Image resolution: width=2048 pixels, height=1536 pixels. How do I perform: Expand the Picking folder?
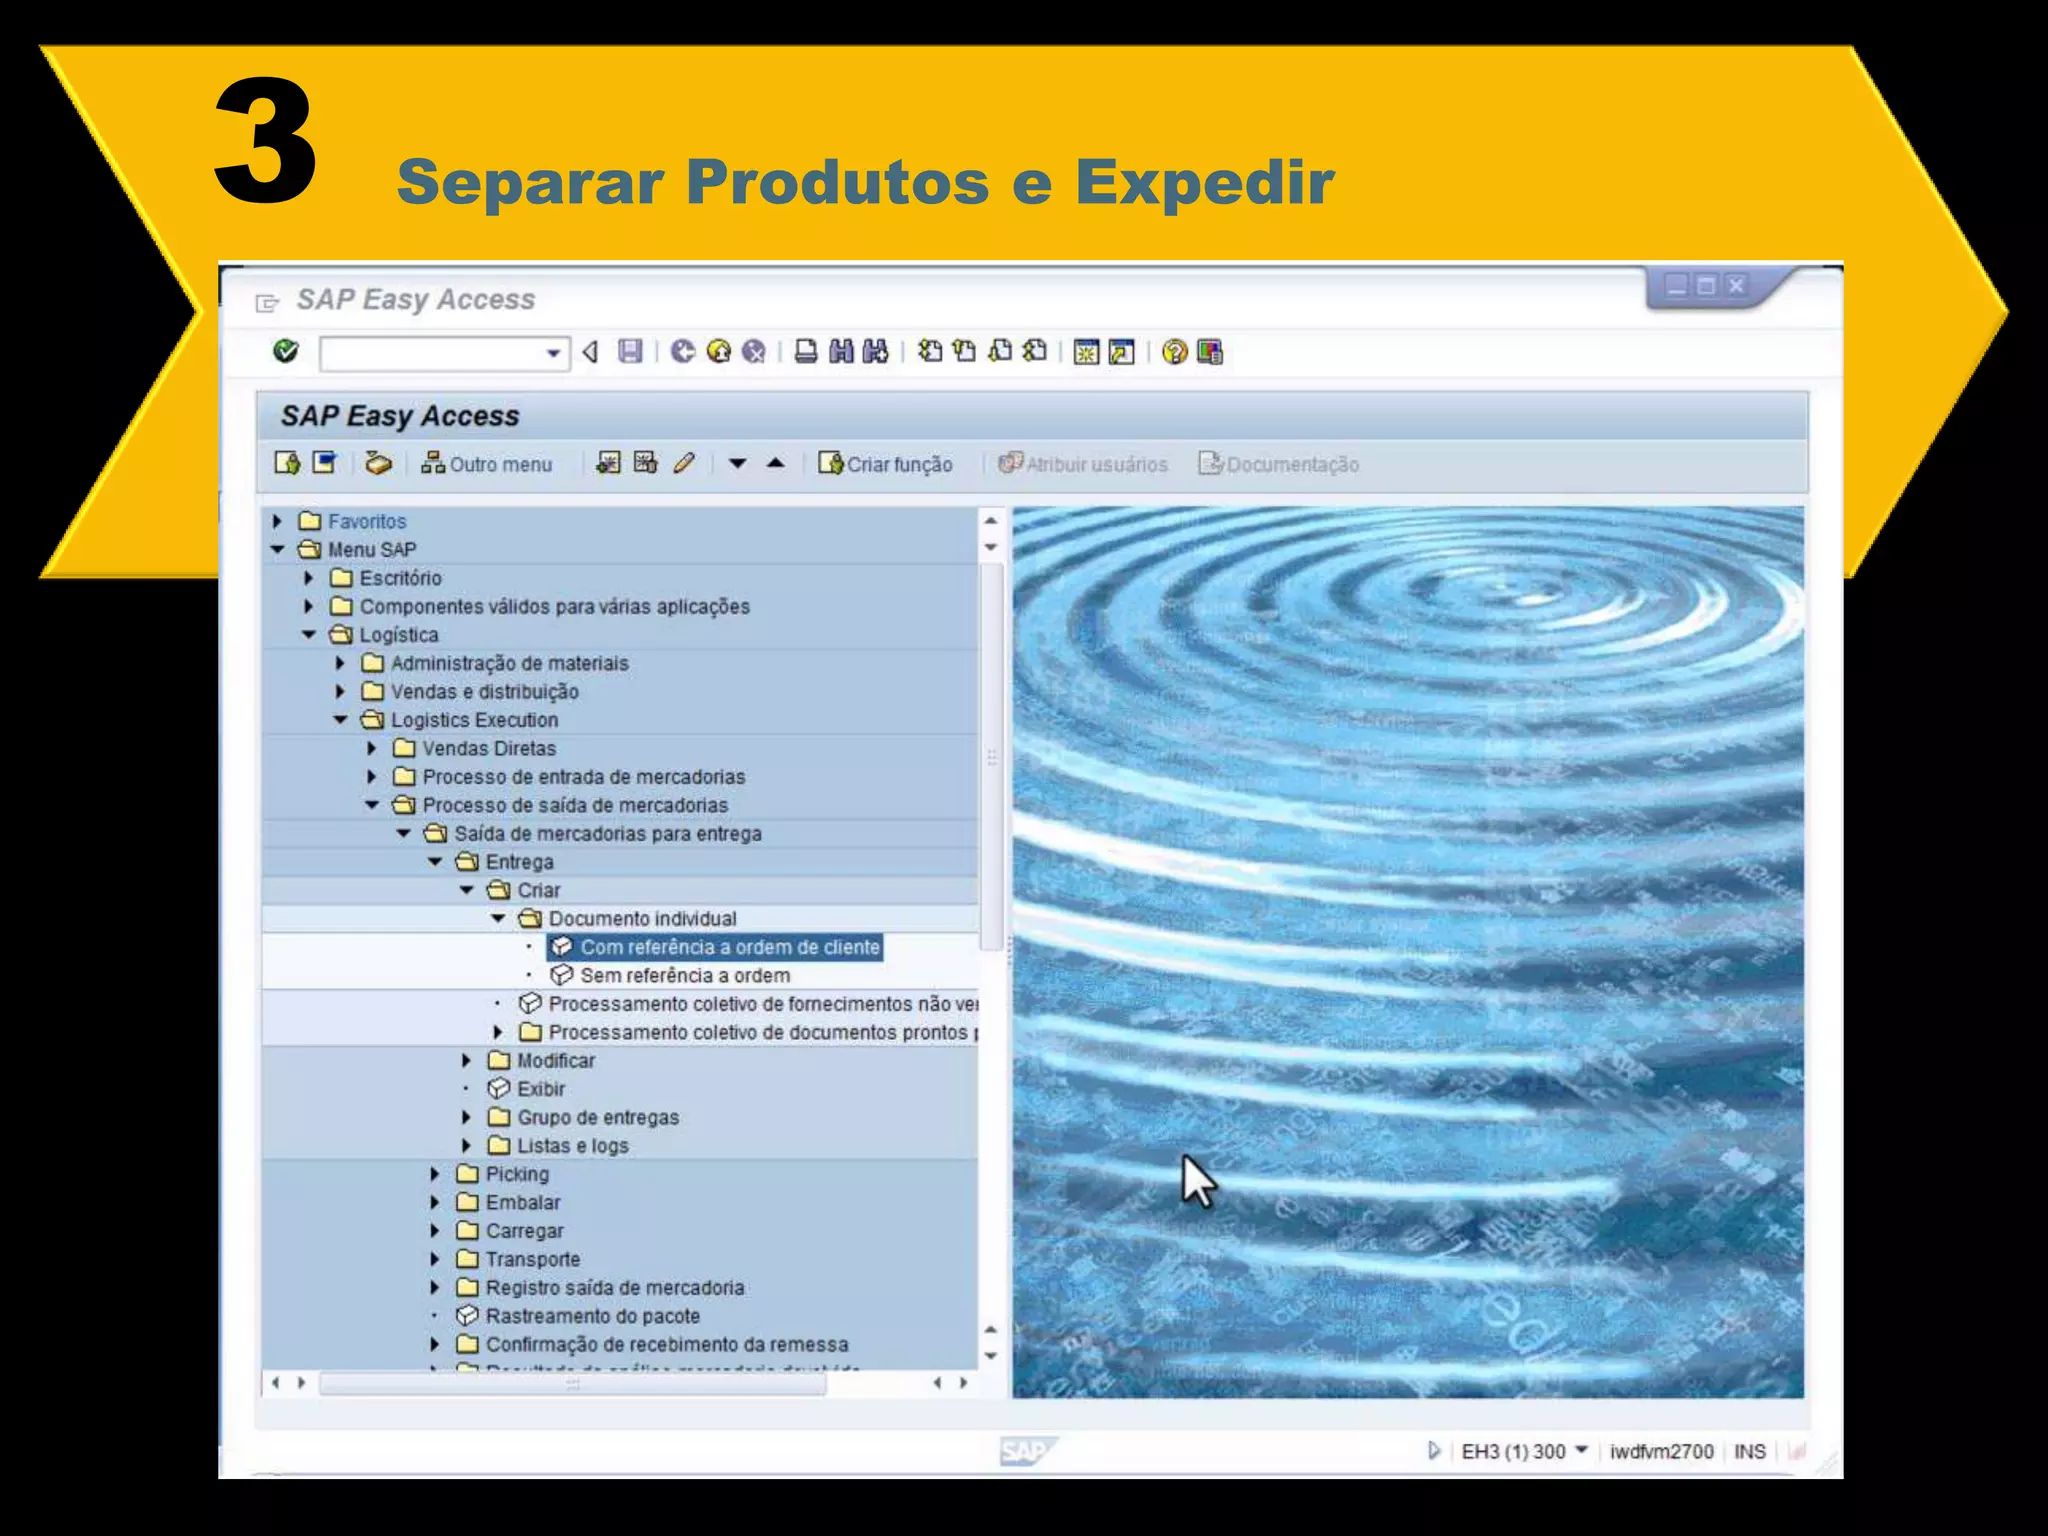click(x=435, y=1174)
